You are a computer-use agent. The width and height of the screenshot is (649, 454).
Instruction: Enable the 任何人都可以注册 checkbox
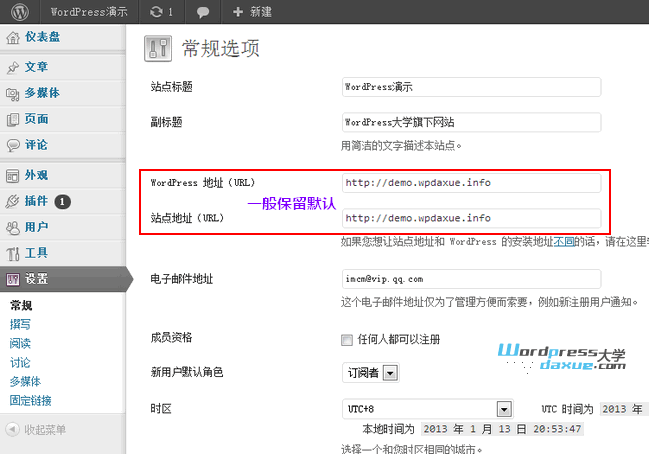[347, 339]
